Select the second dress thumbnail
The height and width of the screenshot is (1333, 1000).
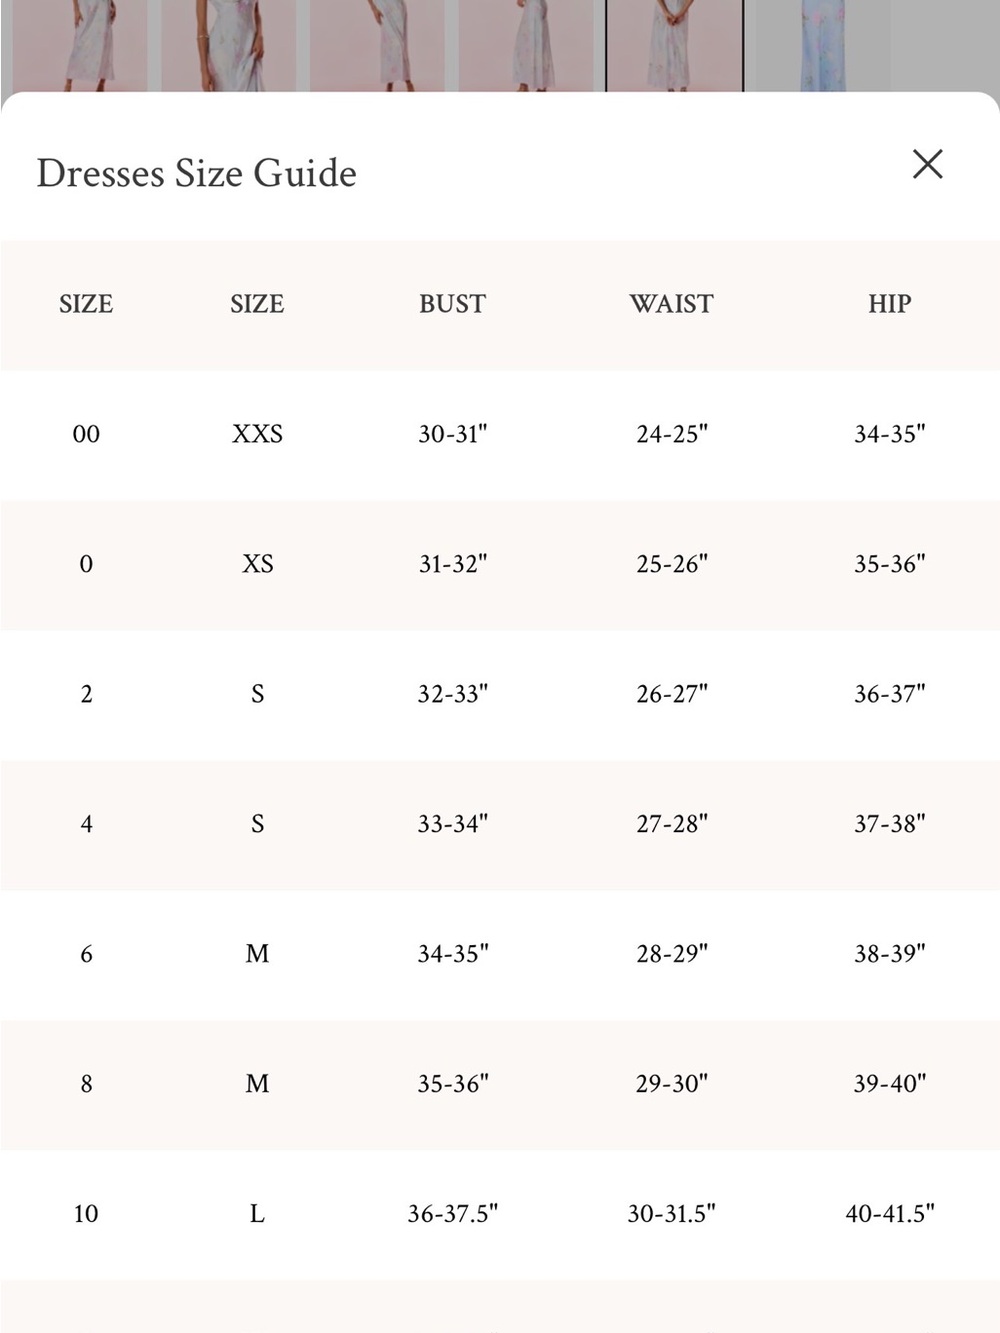pos(228,46)
